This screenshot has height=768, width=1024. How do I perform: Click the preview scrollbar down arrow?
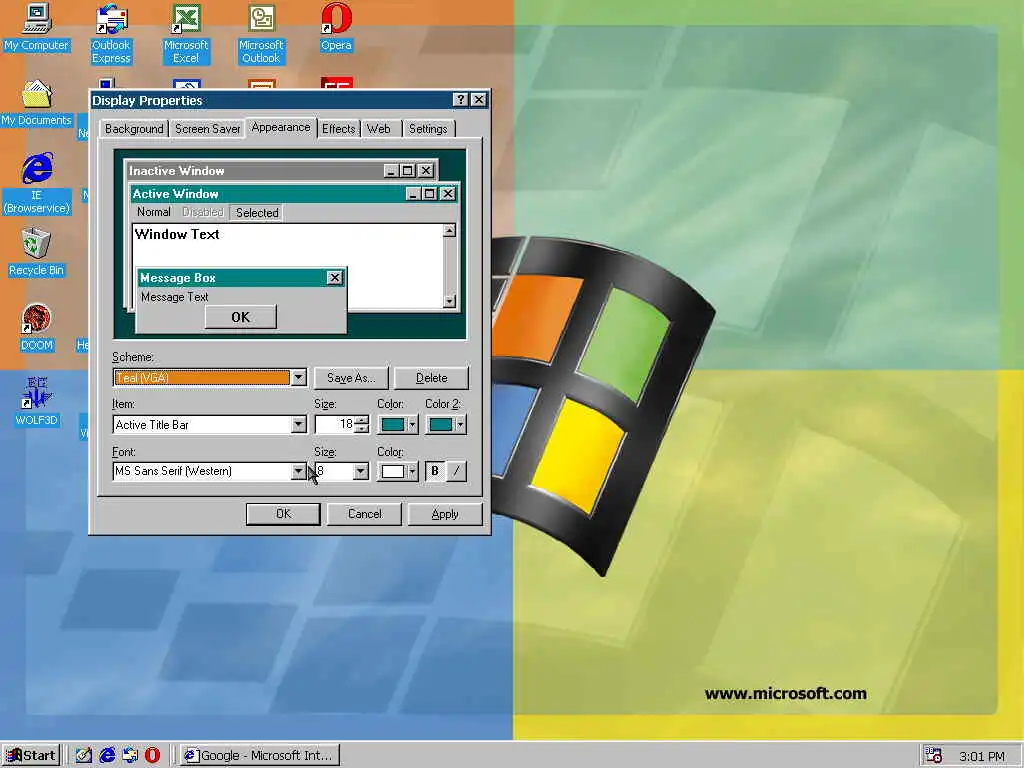tap(449, 300)
